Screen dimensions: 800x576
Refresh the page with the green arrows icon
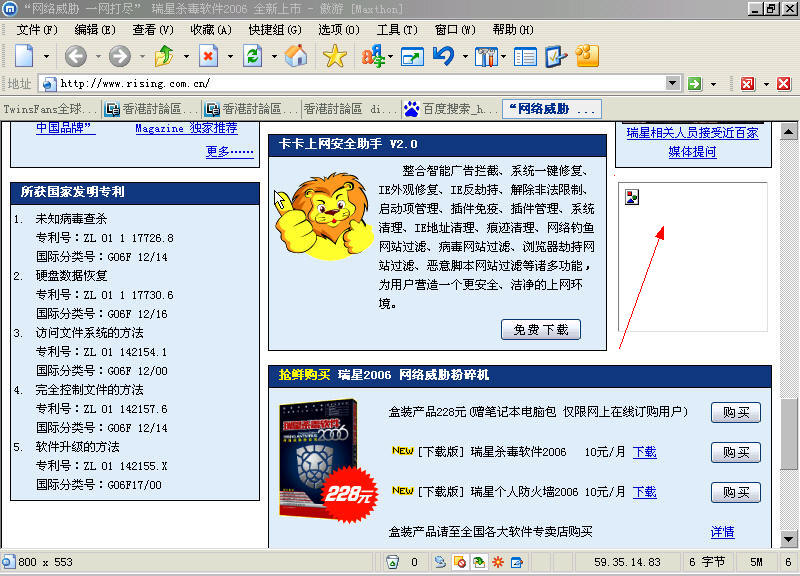[253, 56]
